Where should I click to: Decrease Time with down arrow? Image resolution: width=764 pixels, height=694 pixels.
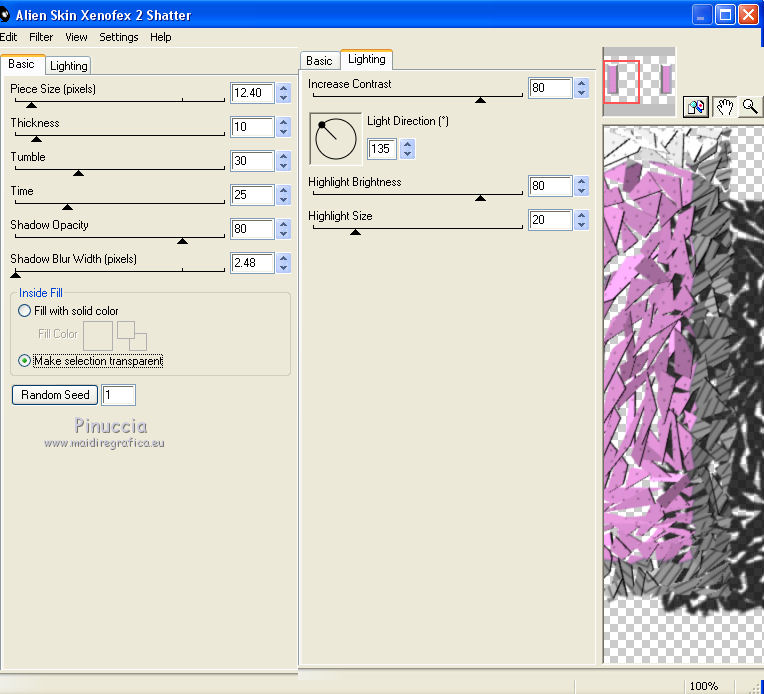tap(284, 200)
